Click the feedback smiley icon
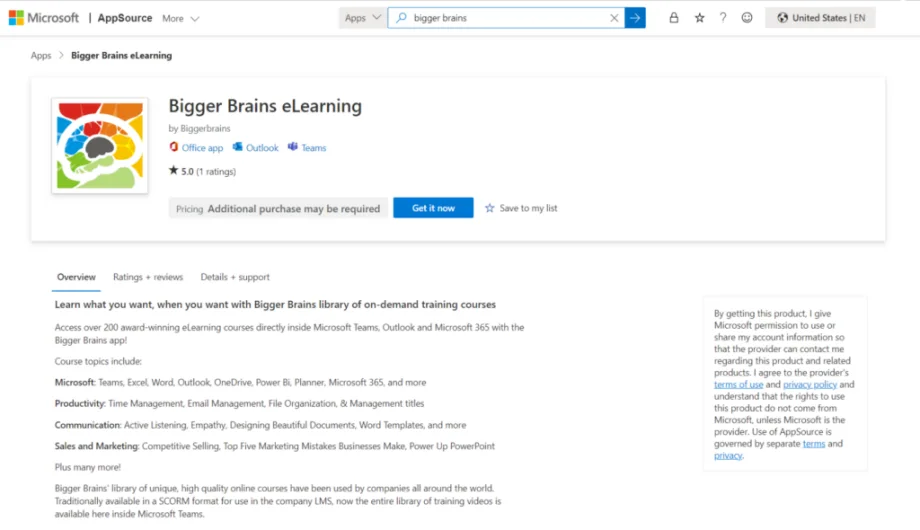This screenshot has width=920, height=530. (747, 18)
